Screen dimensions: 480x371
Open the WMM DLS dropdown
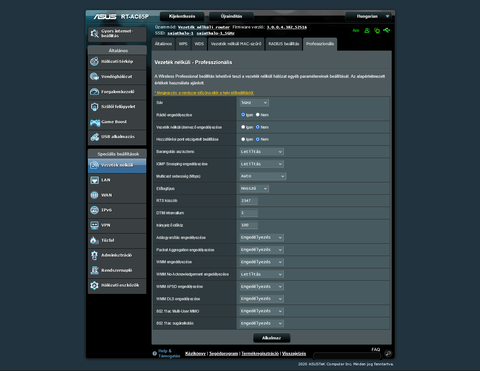[262, 299]
